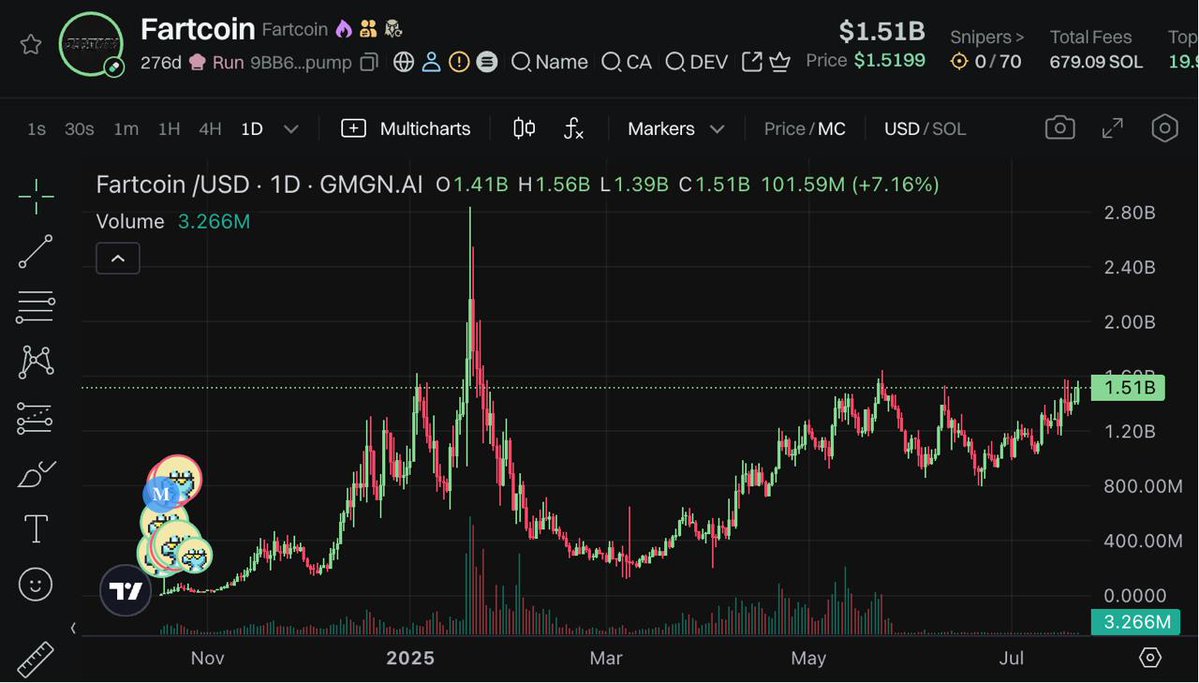Click the $1.5199 price value
This screenshot has width=1199, height=683.
(x=889, y=60)
